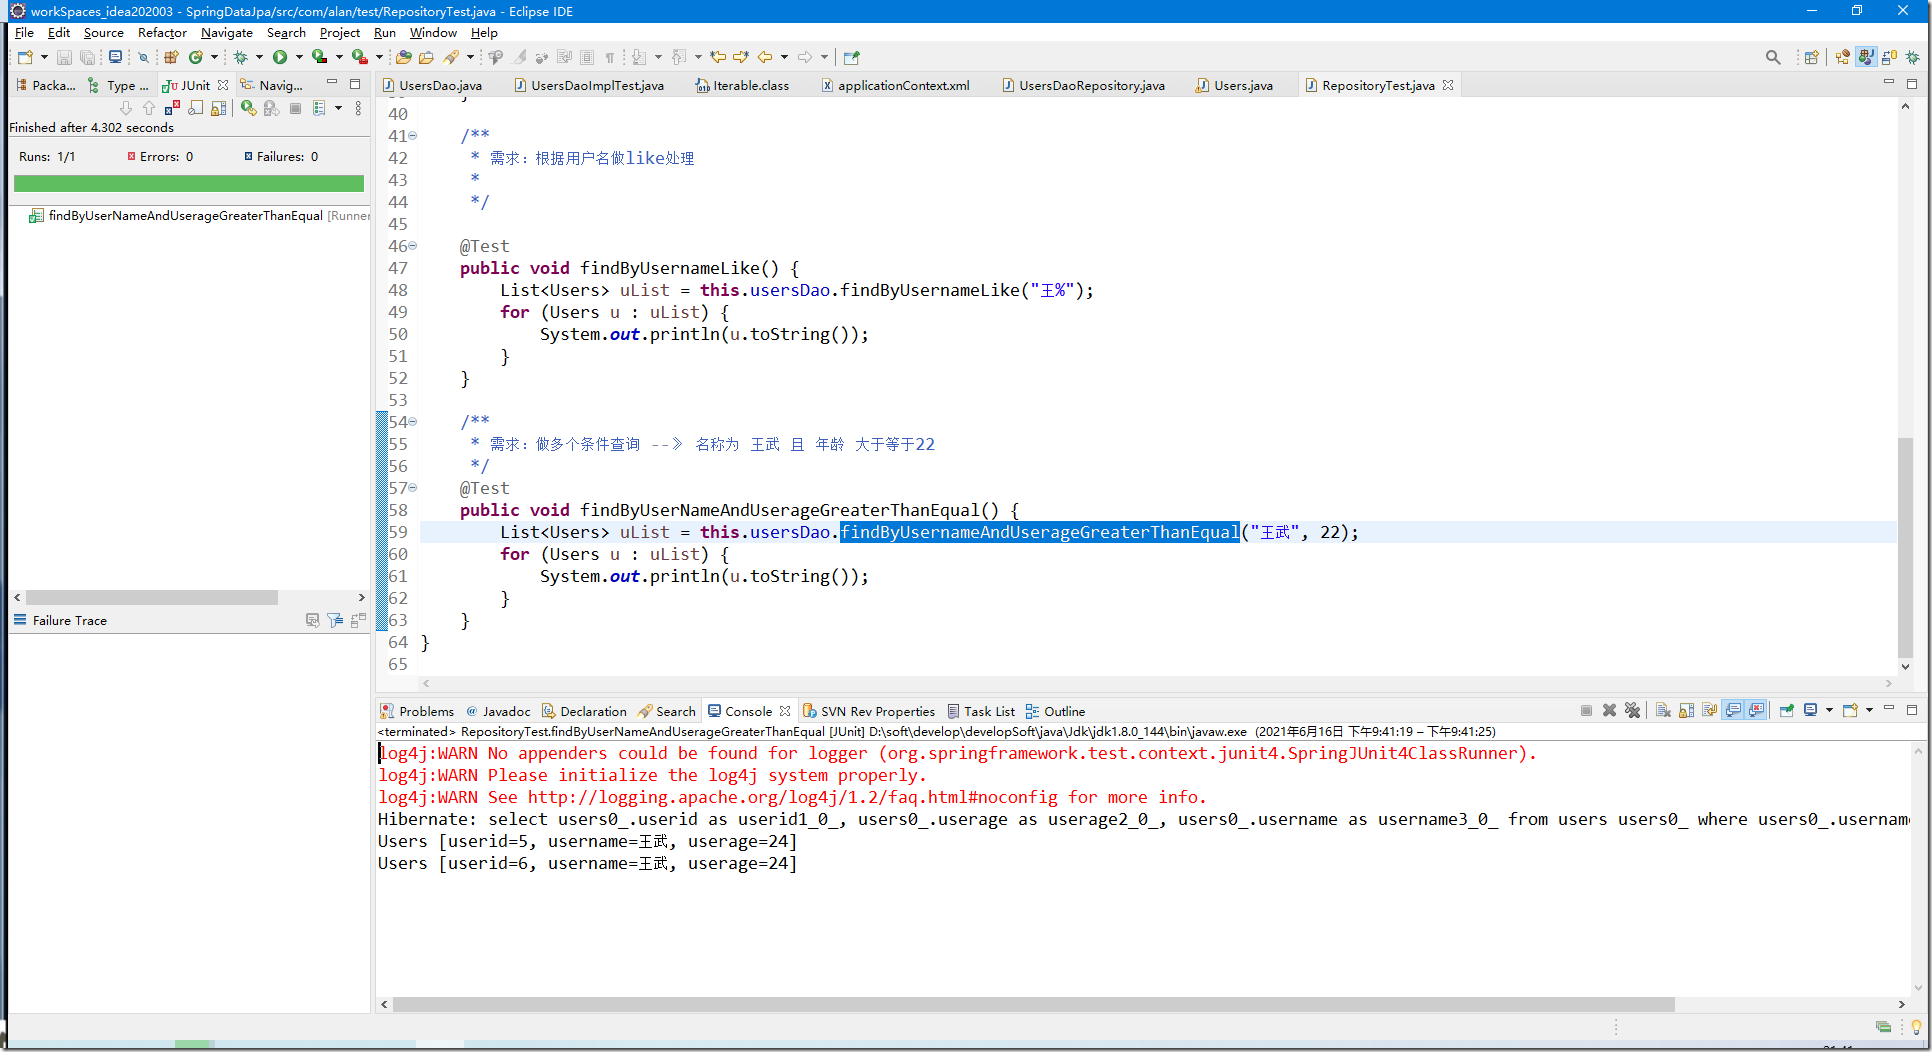Screen dimensions: 1932x1052
Task: Click the Save All toolbar icon
Action: click(x=88, y=58)
